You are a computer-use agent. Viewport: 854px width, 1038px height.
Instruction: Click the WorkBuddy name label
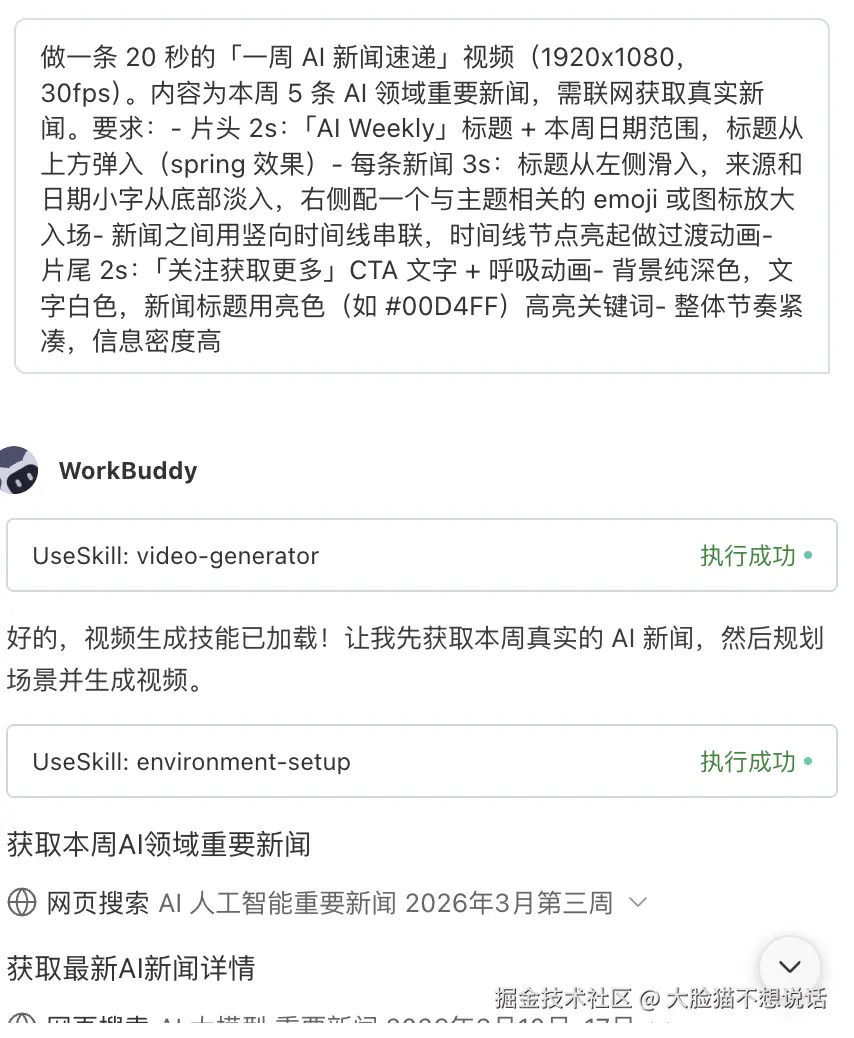pos(129,470)
